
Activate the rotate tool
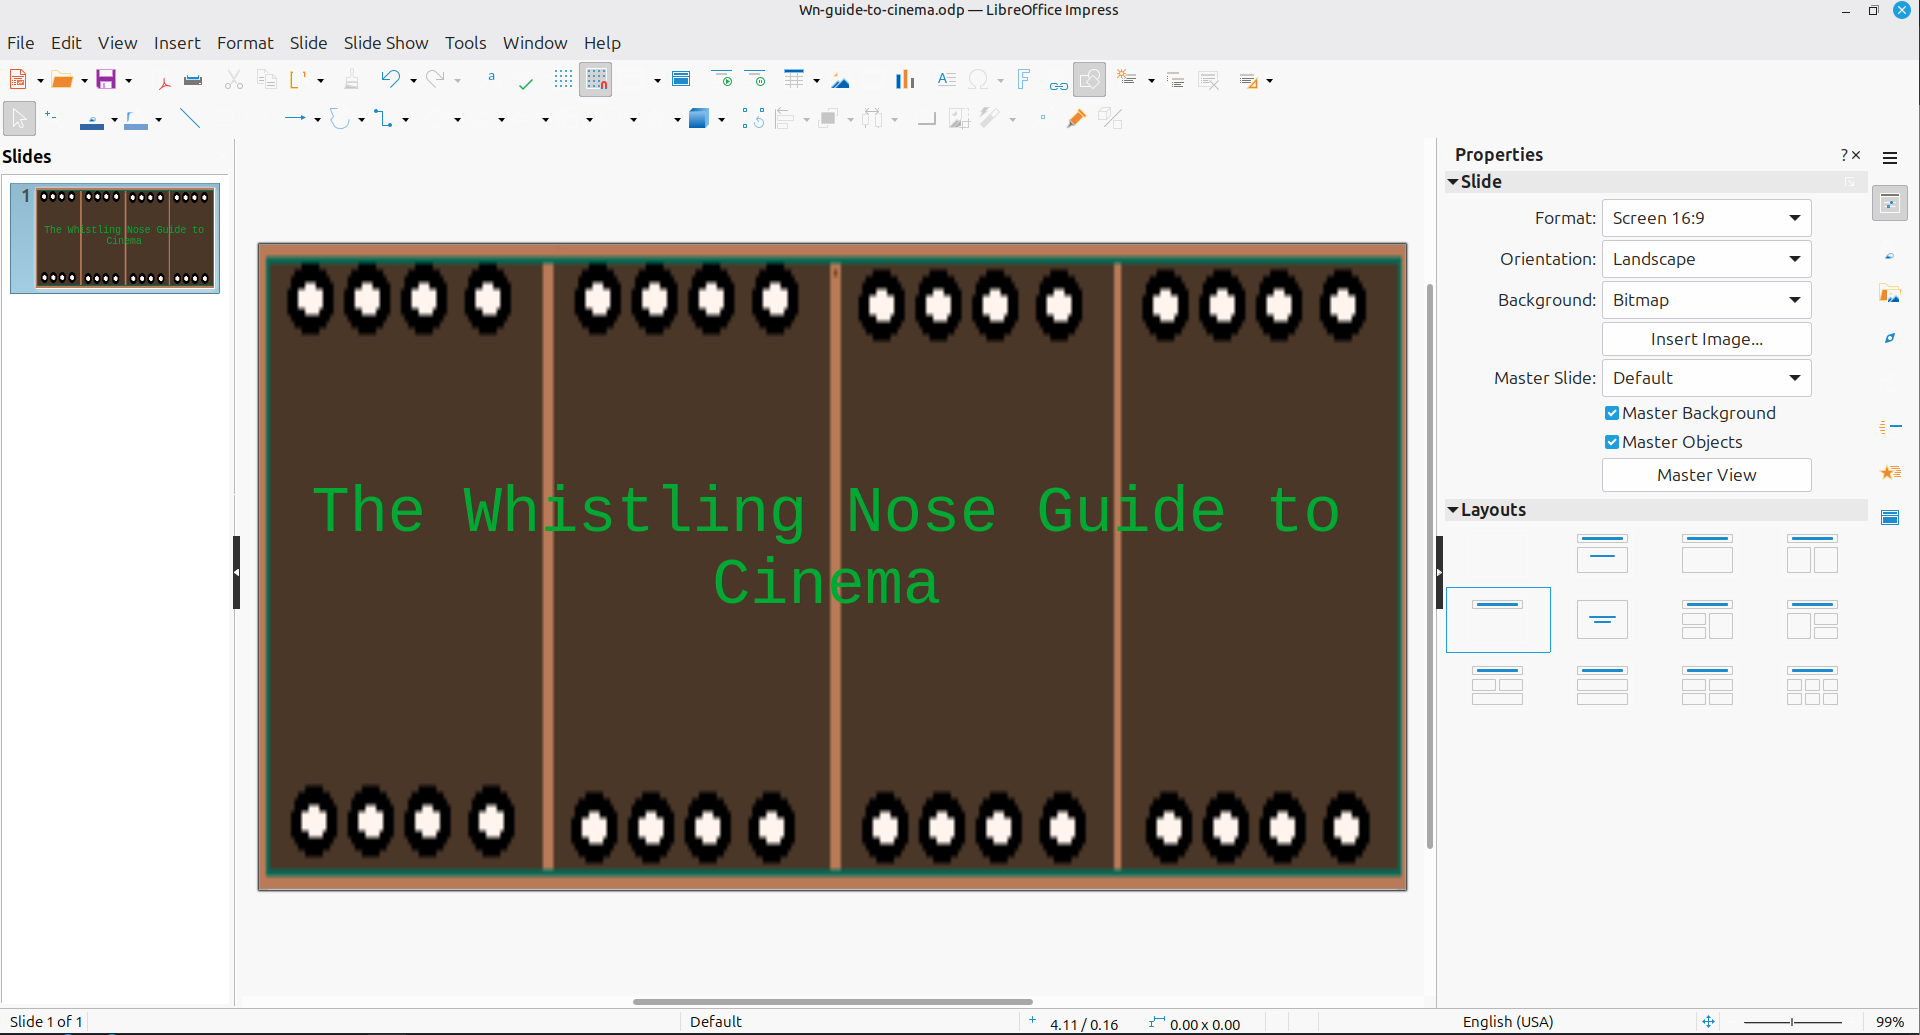pyautogui.click(x=754, y=119)
